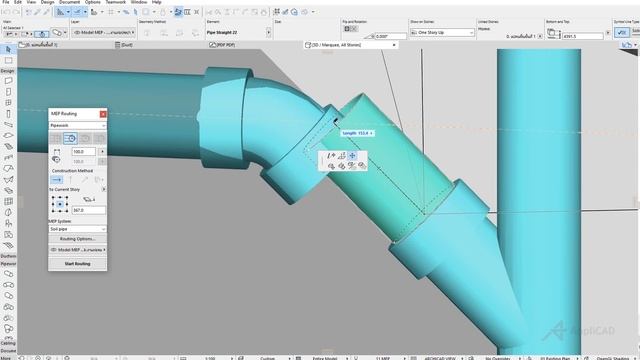Open the Pipework dropdown in MEP Routing
640x360 pixels.
point(78,125)
